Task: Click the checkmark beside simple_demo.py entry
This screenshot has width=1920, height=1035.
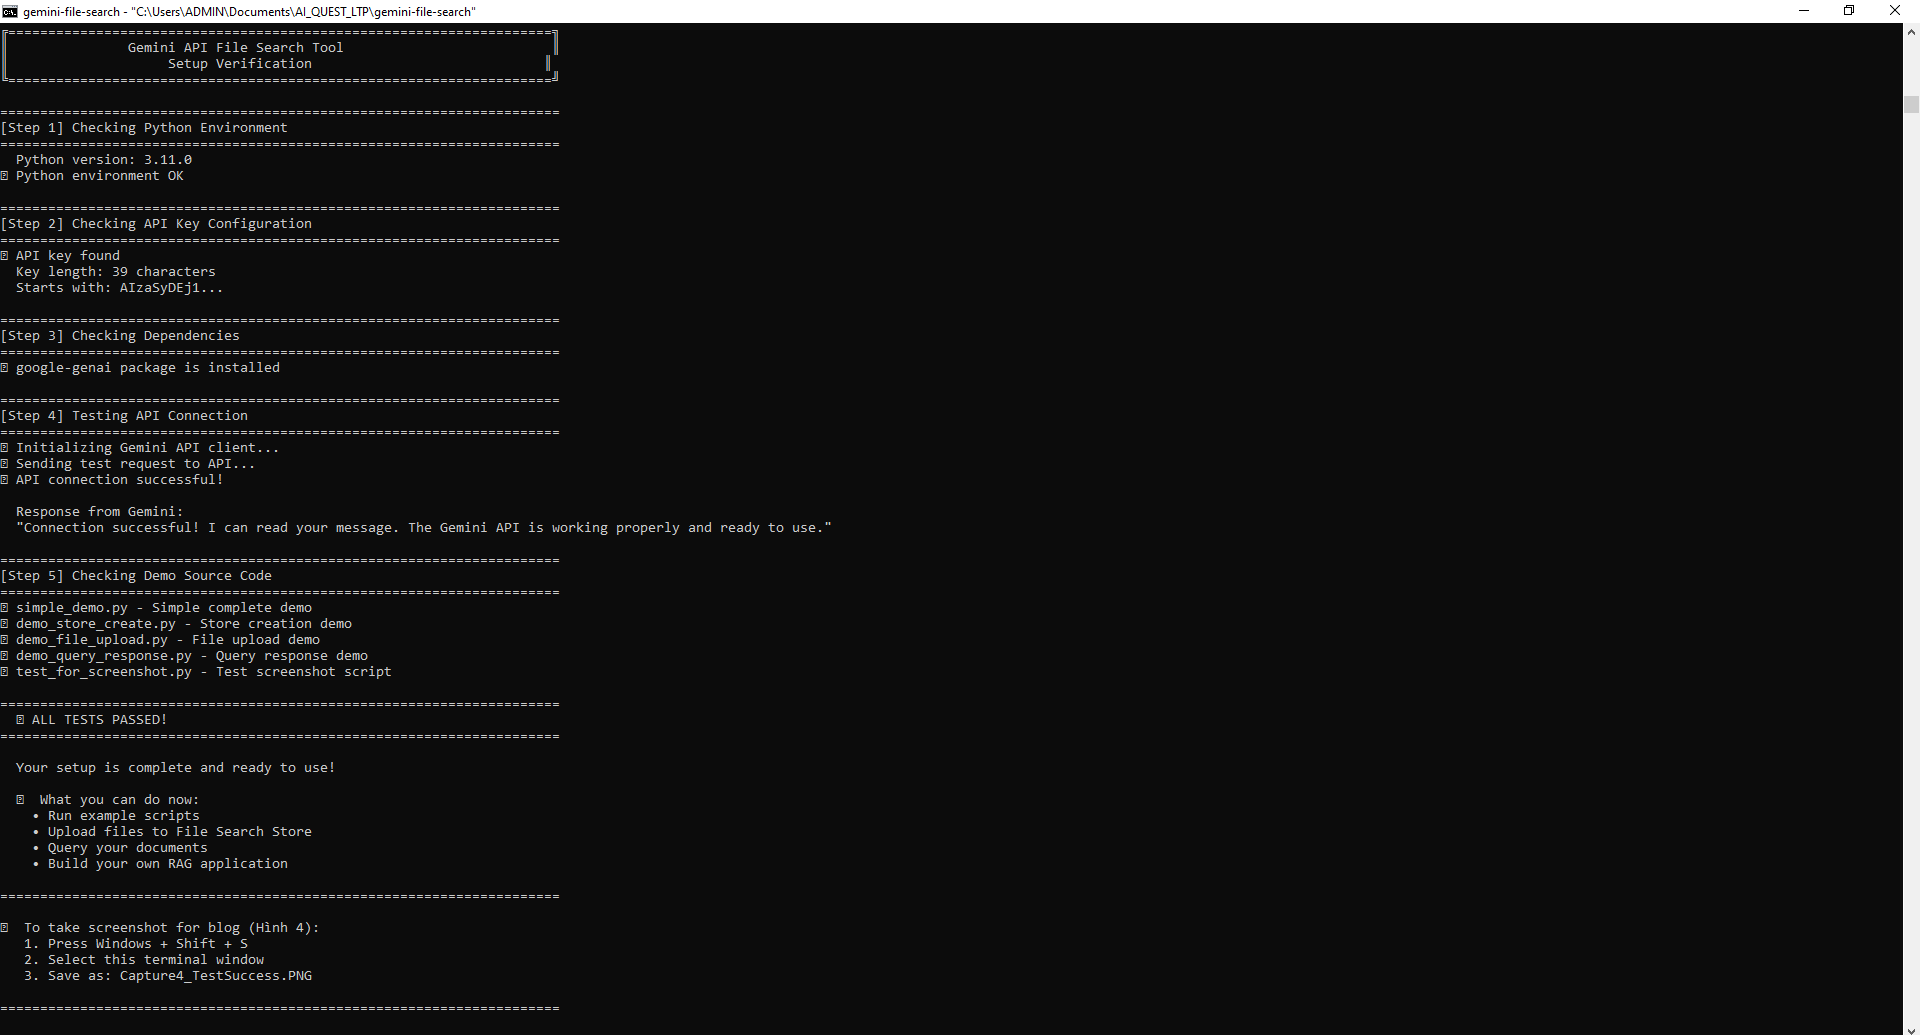Action: point(5,607)
